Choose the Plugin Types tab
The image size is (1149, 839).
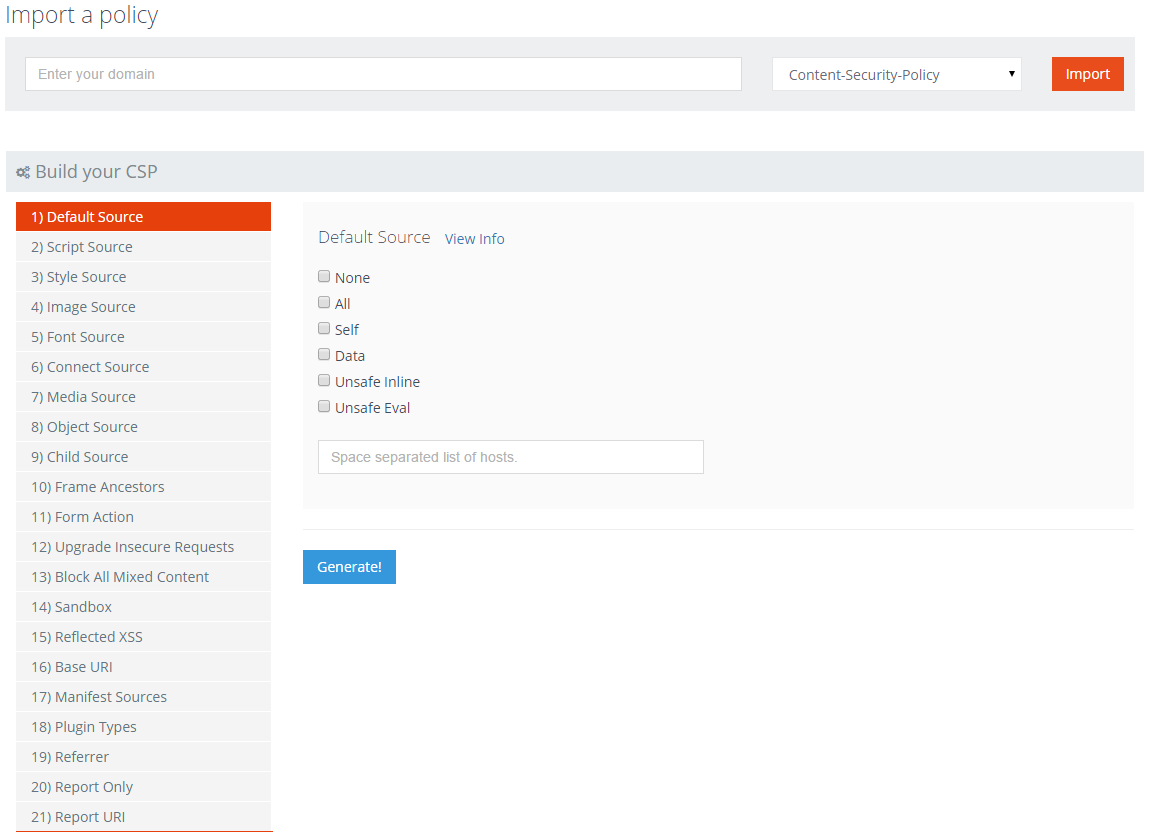[143, 727]
